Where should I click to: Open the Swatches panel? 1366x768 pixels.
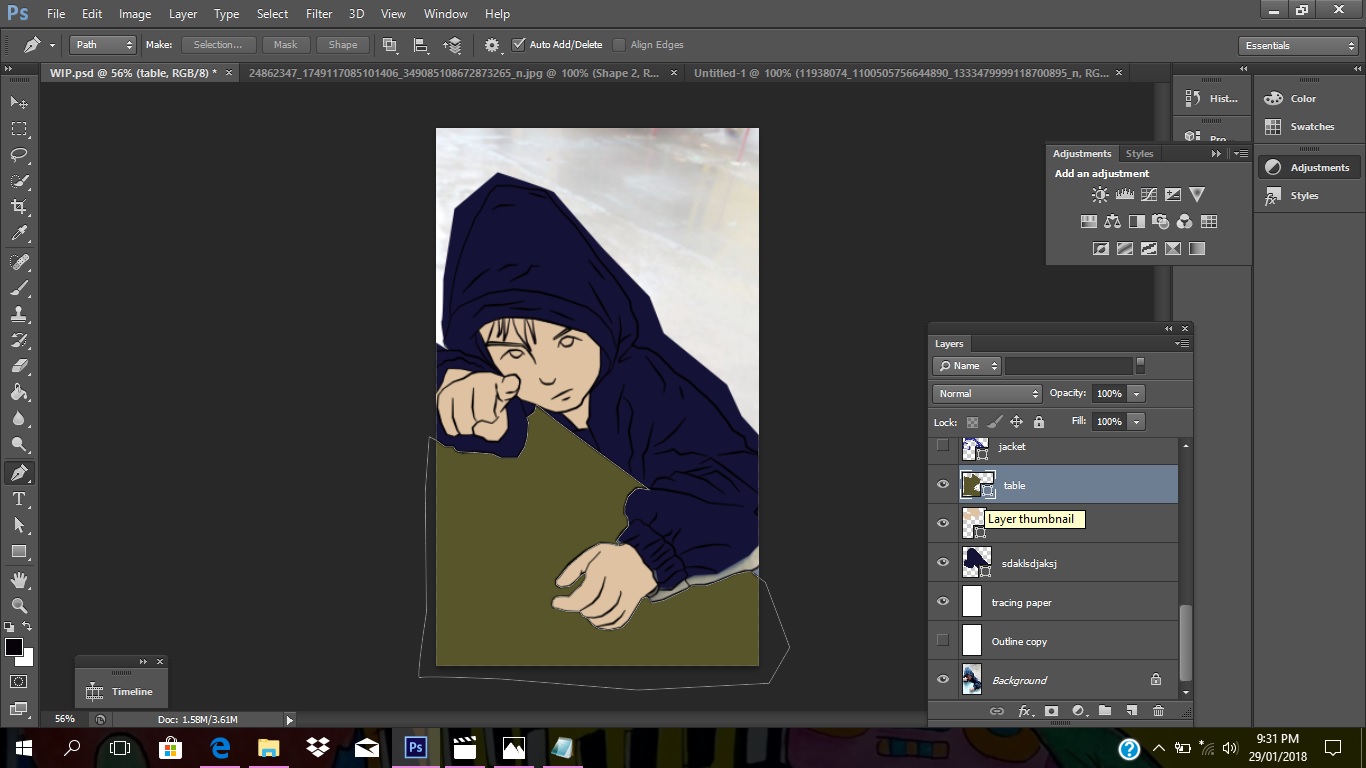[1308, 127]
